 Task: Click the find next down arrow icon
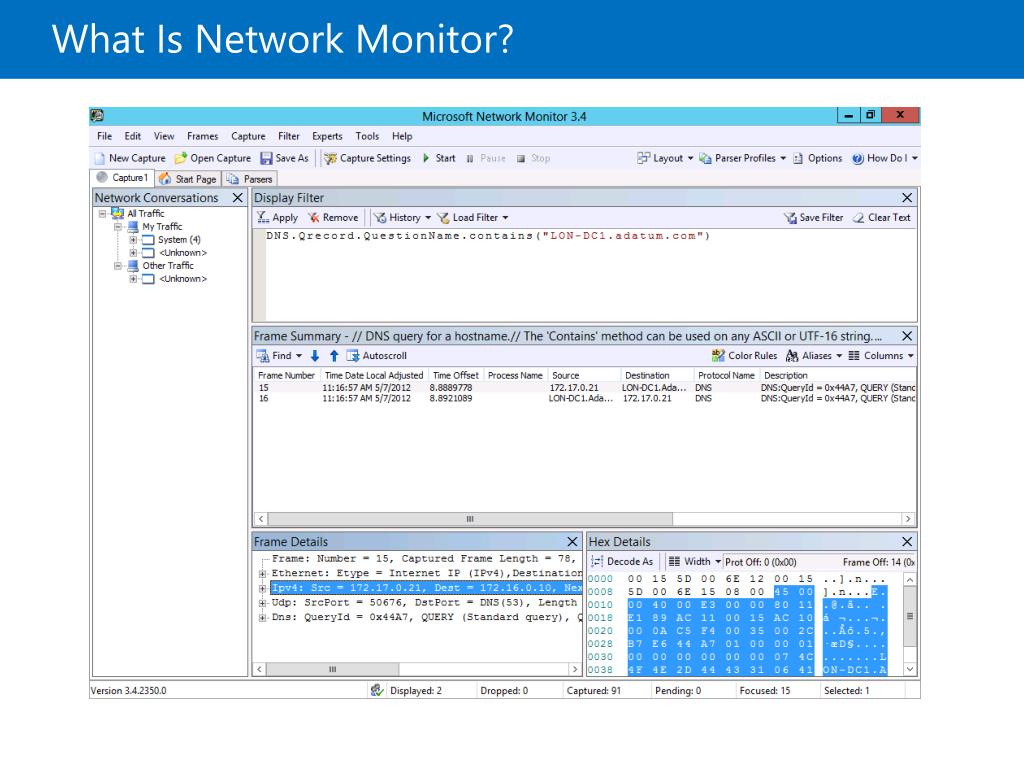315,355
